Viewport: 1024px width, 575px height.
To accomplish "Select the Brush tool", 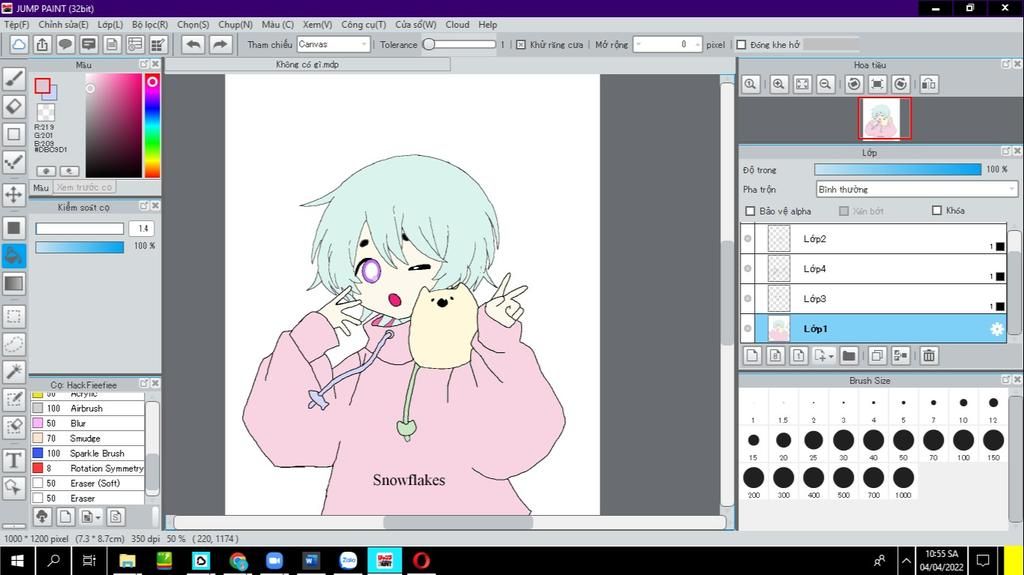I will 14,78.
